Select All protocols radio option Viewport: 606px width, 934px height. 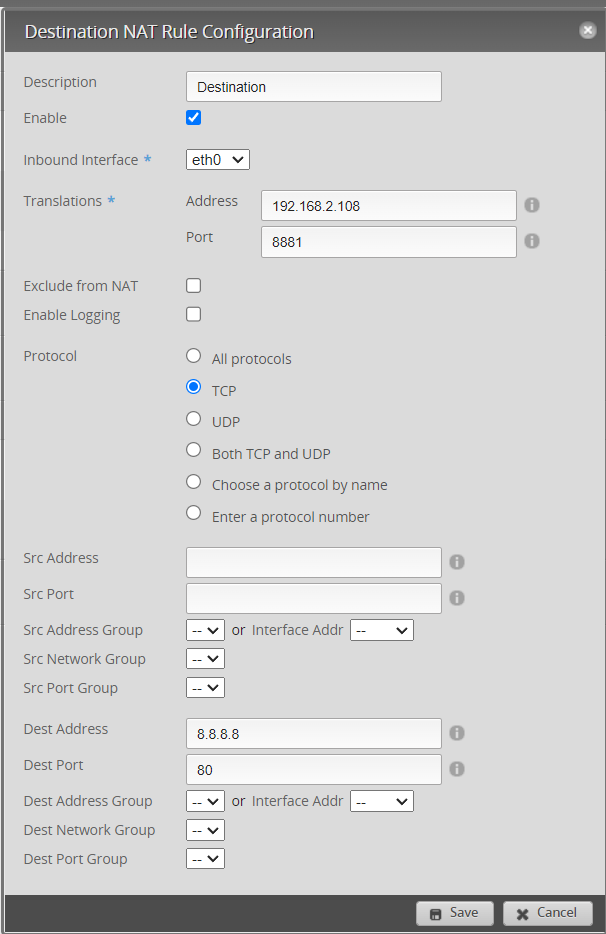194,356
